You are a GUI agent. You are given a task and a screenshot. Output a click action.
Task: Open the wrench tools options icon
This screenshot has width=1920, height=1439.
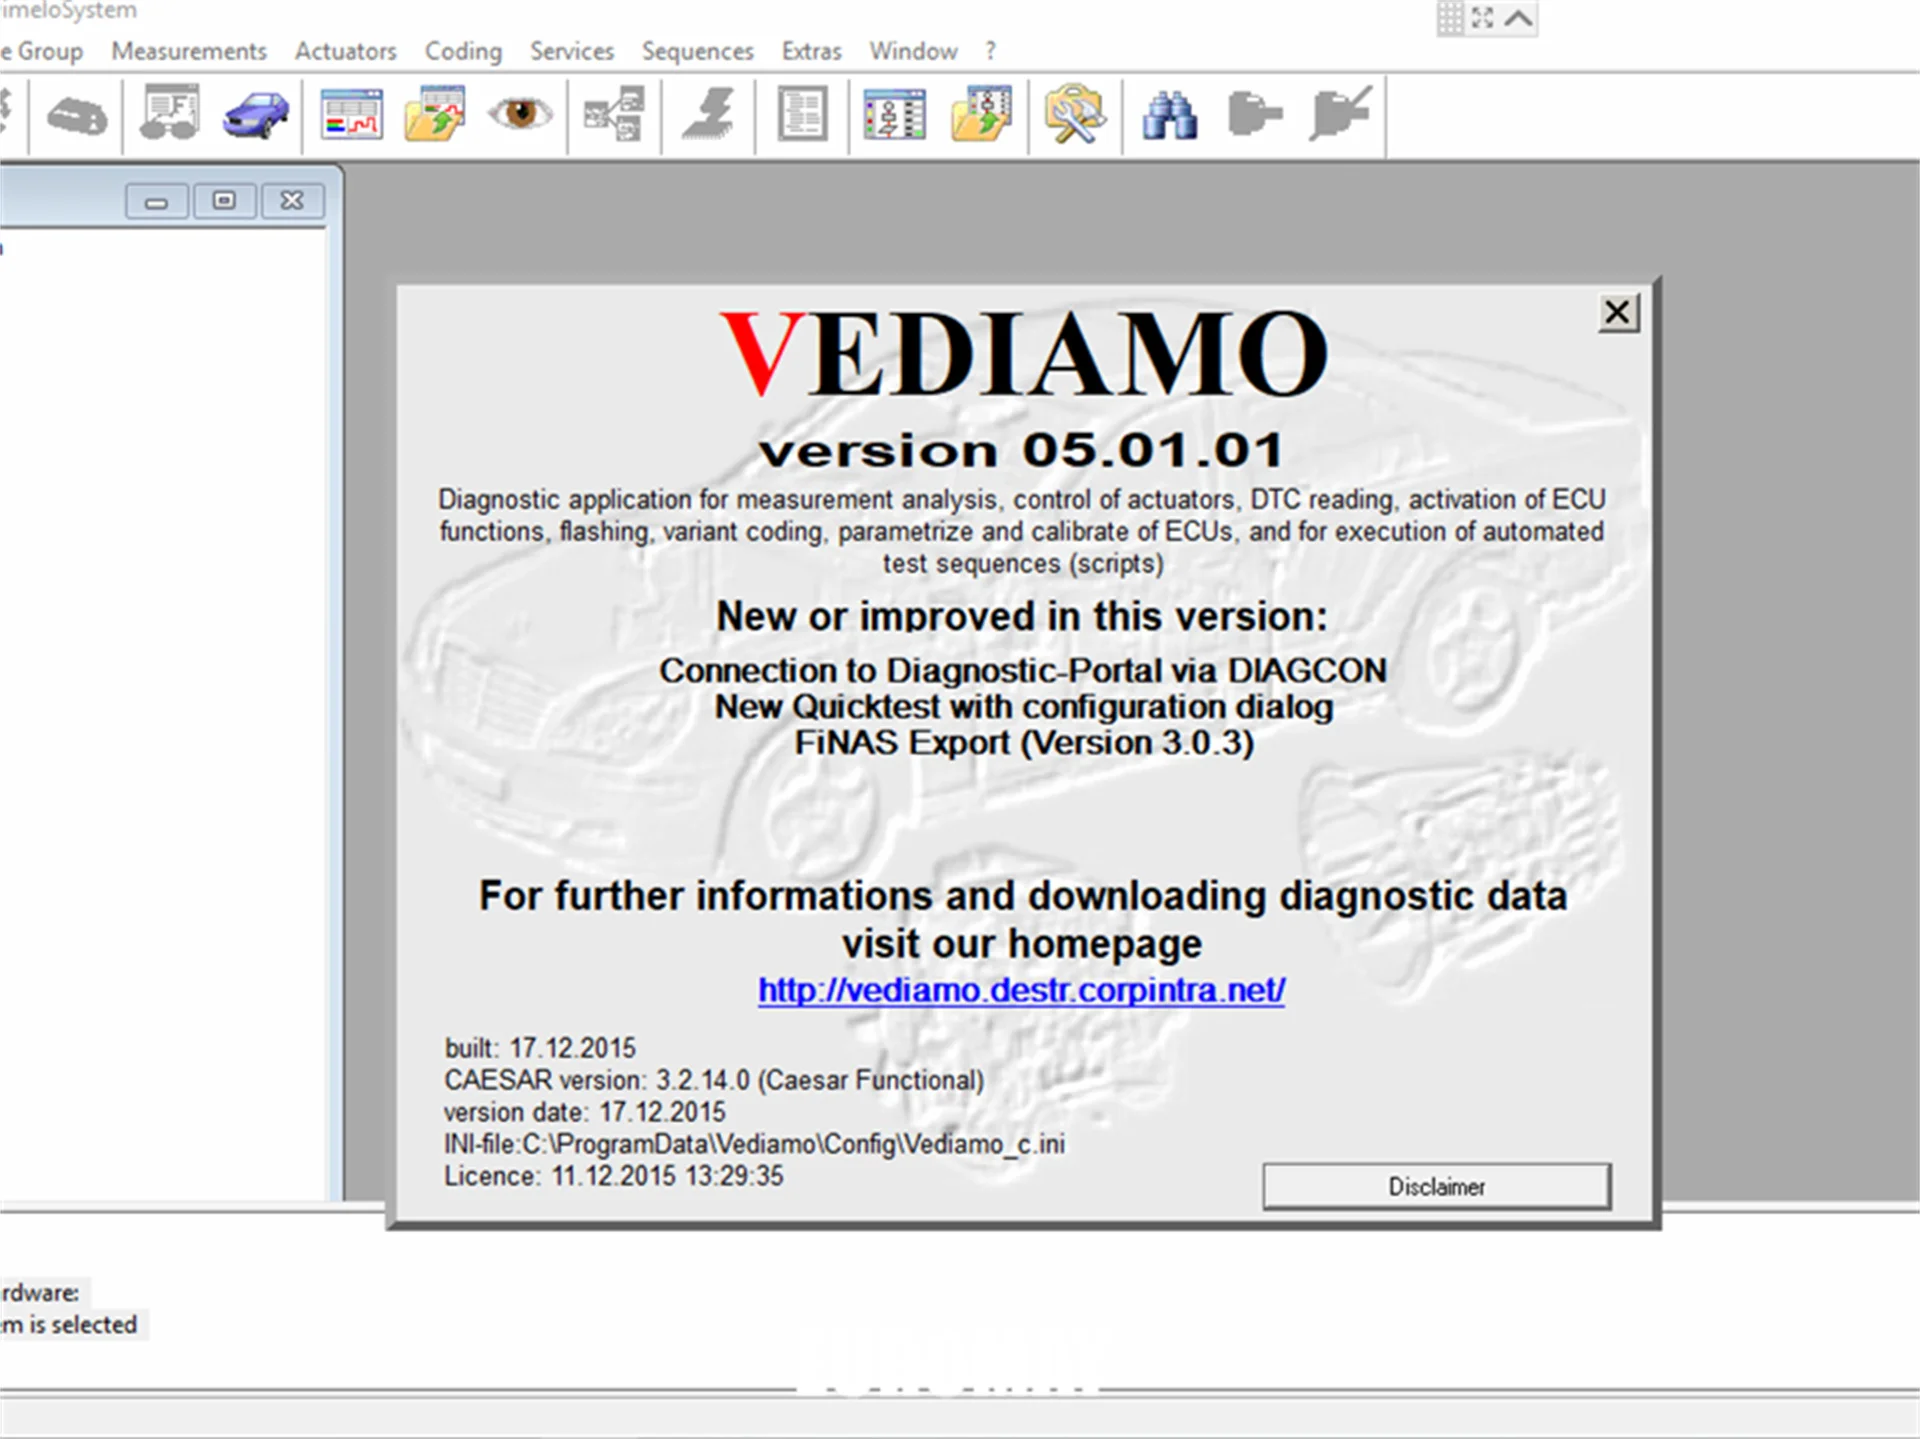pos(1074,114)
